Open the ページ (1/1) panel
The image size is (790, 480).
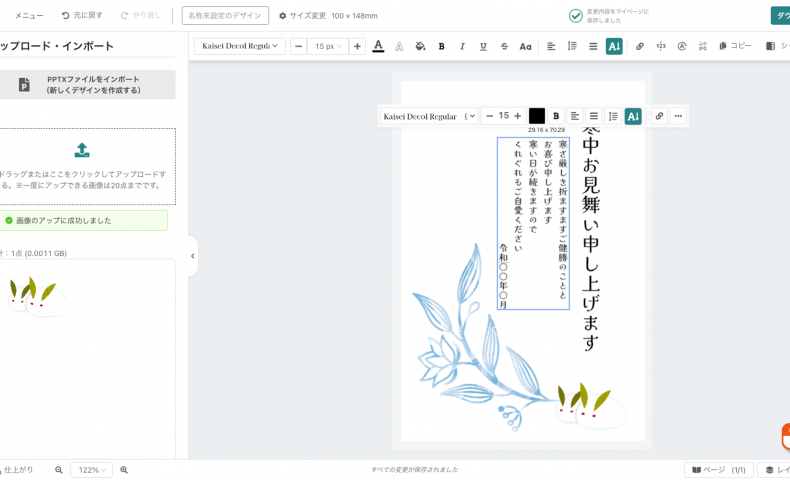pyautogui.click(x=719, y=469)
